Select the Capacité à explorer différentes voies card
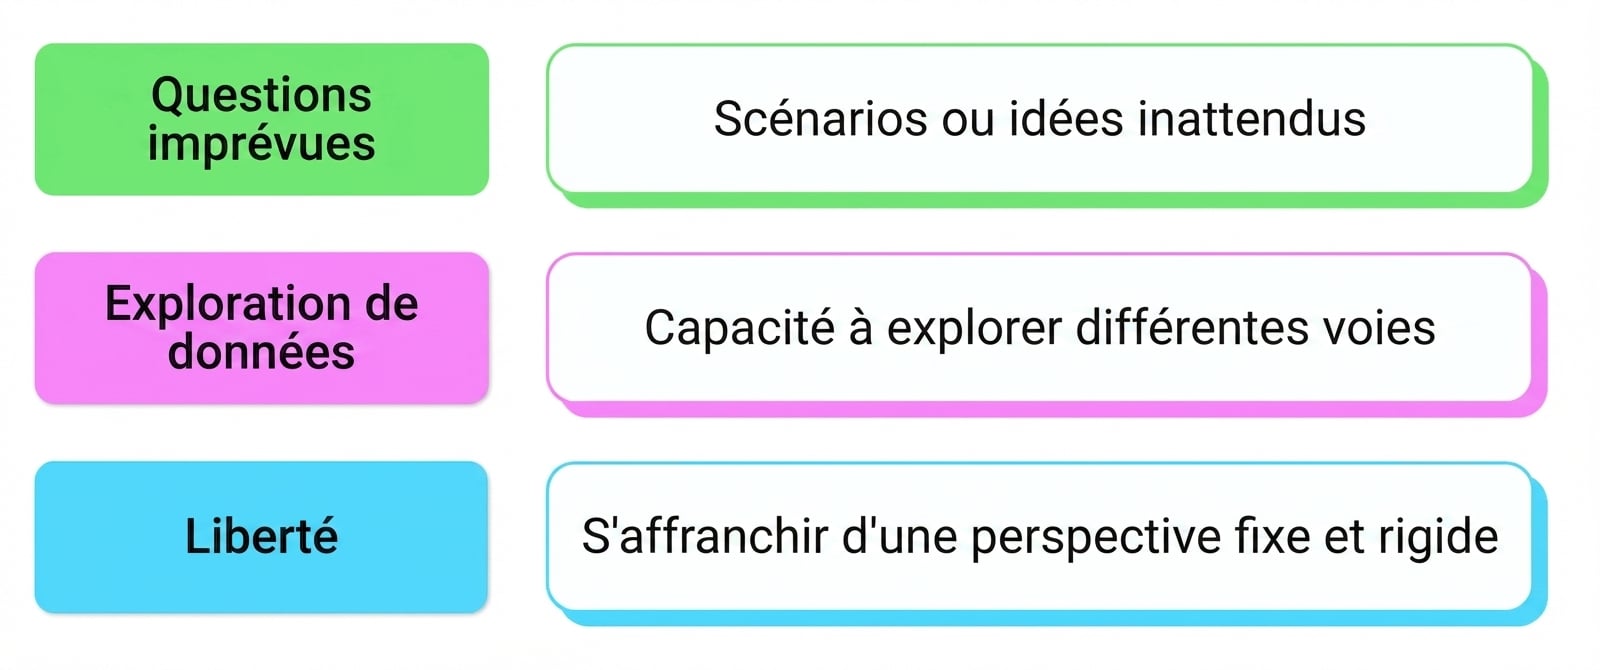1600x670 pixels. click(1040, 327)
